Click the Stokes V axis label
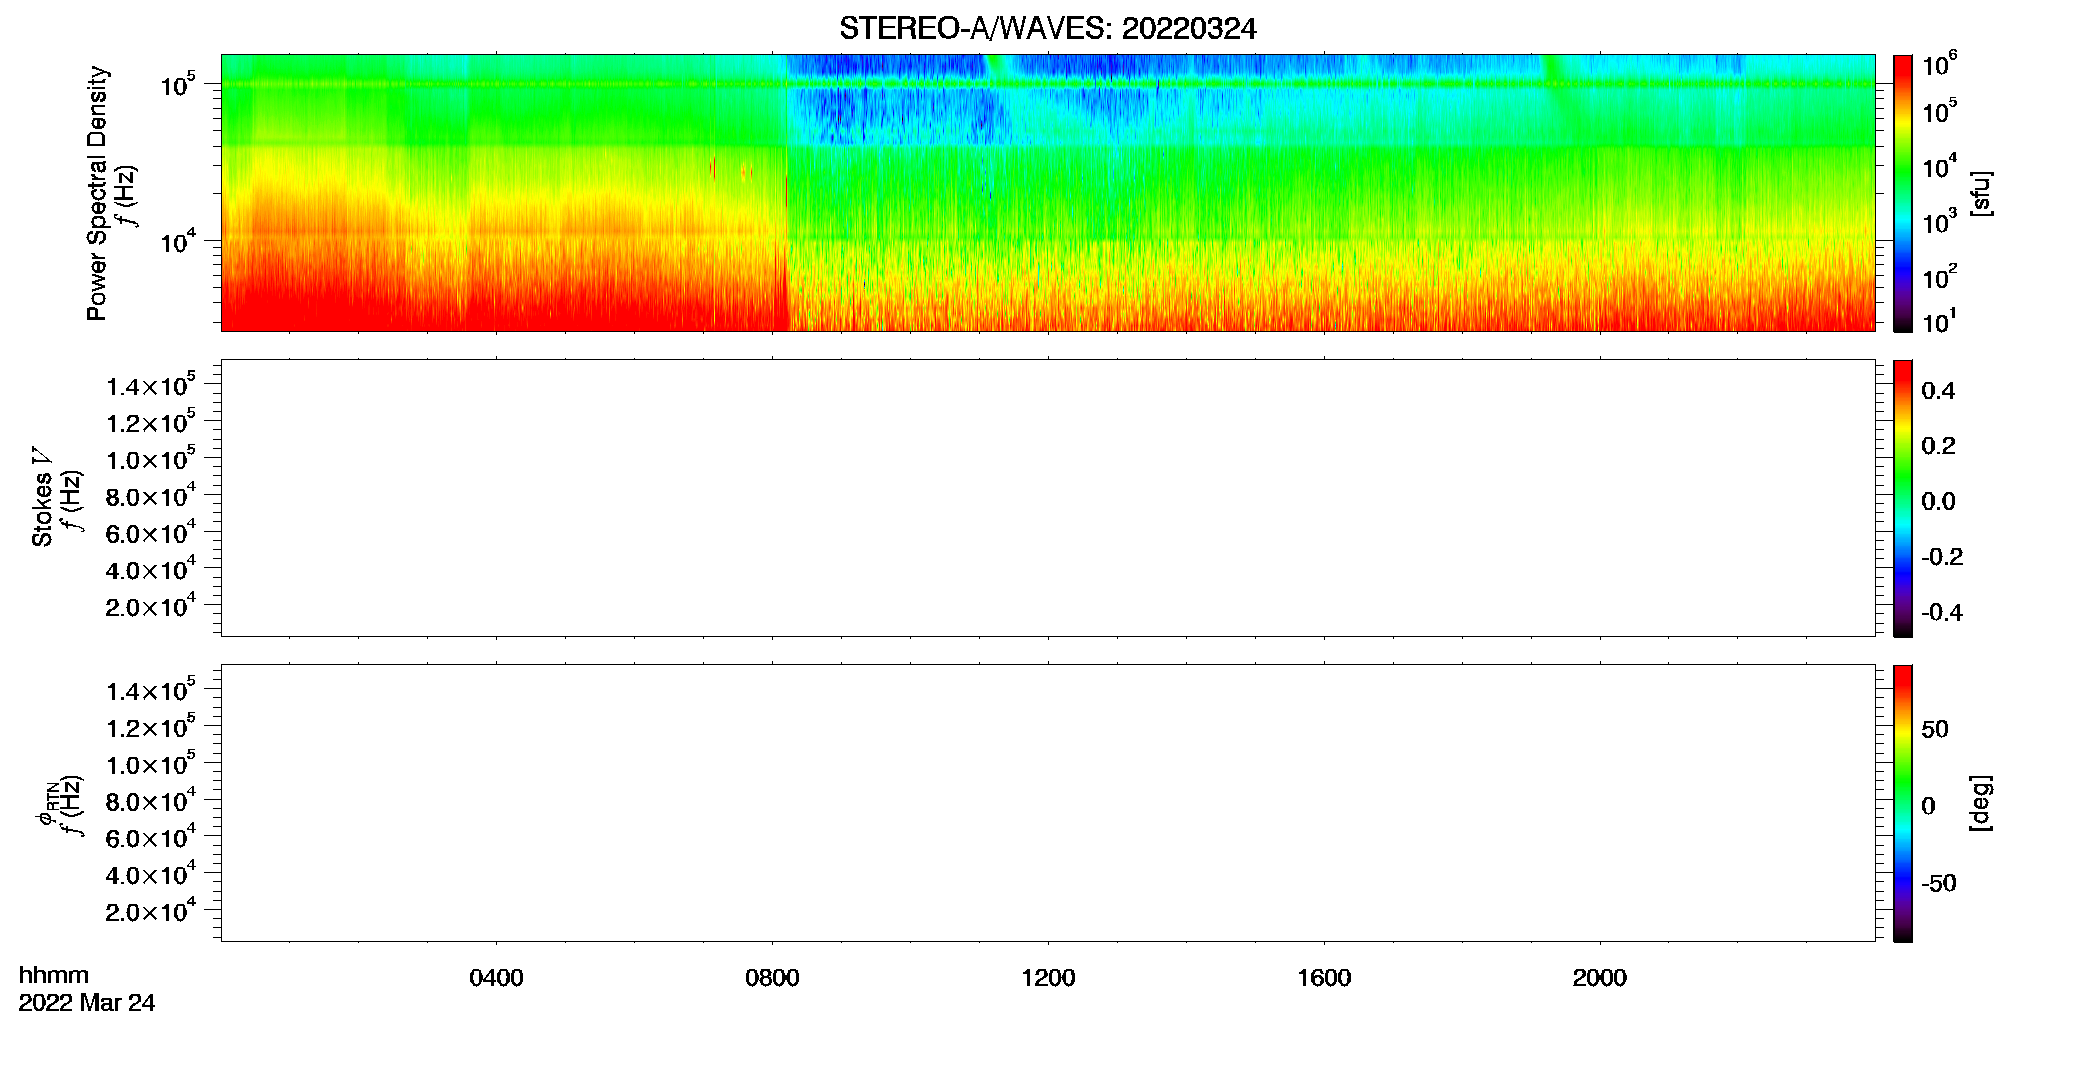Viewport: 2096px width, 1080px height. click(42, 497)
